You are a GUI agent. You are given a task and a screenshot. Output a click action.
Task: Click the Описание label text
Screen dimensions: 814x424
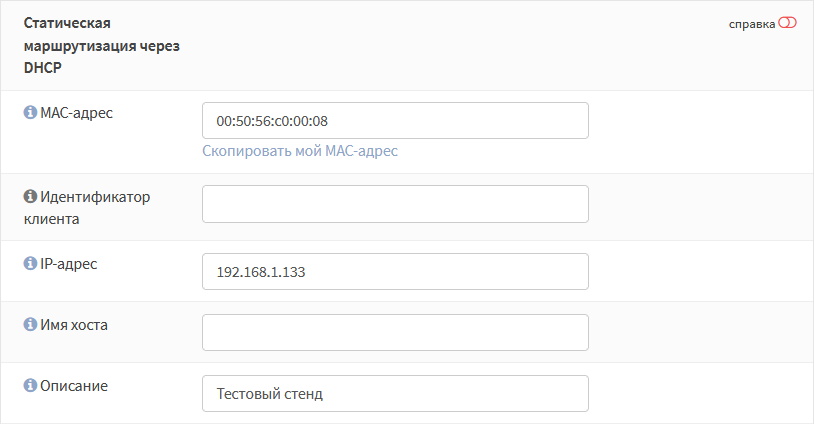click(x=74, y=386)
